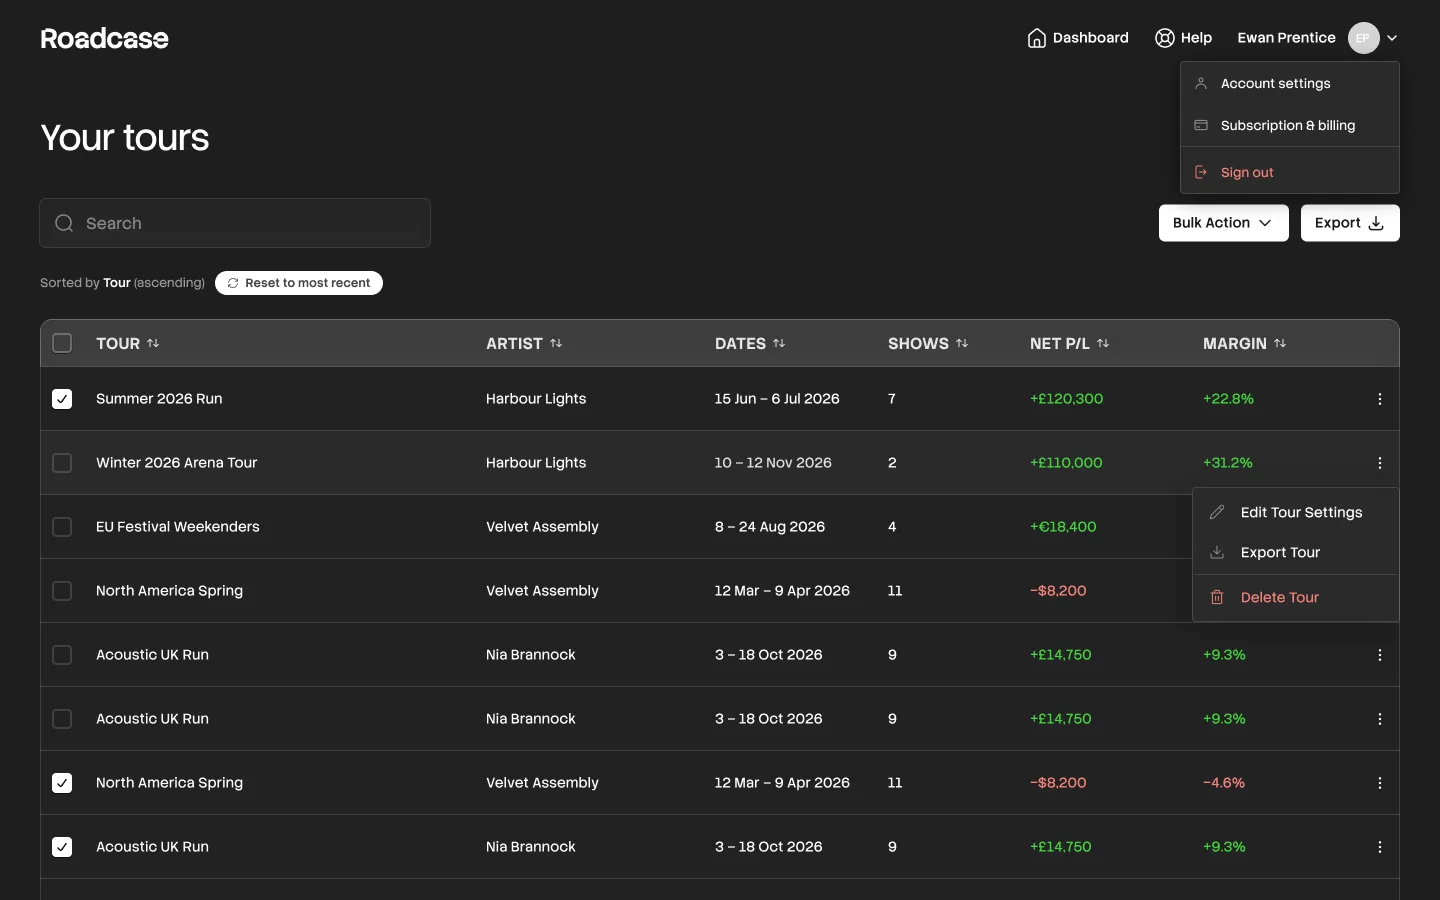This screenshot has height=900, width=1440.
Task: Check the EU Festival Weekenders row checkbox
Action: coord(62,527)
